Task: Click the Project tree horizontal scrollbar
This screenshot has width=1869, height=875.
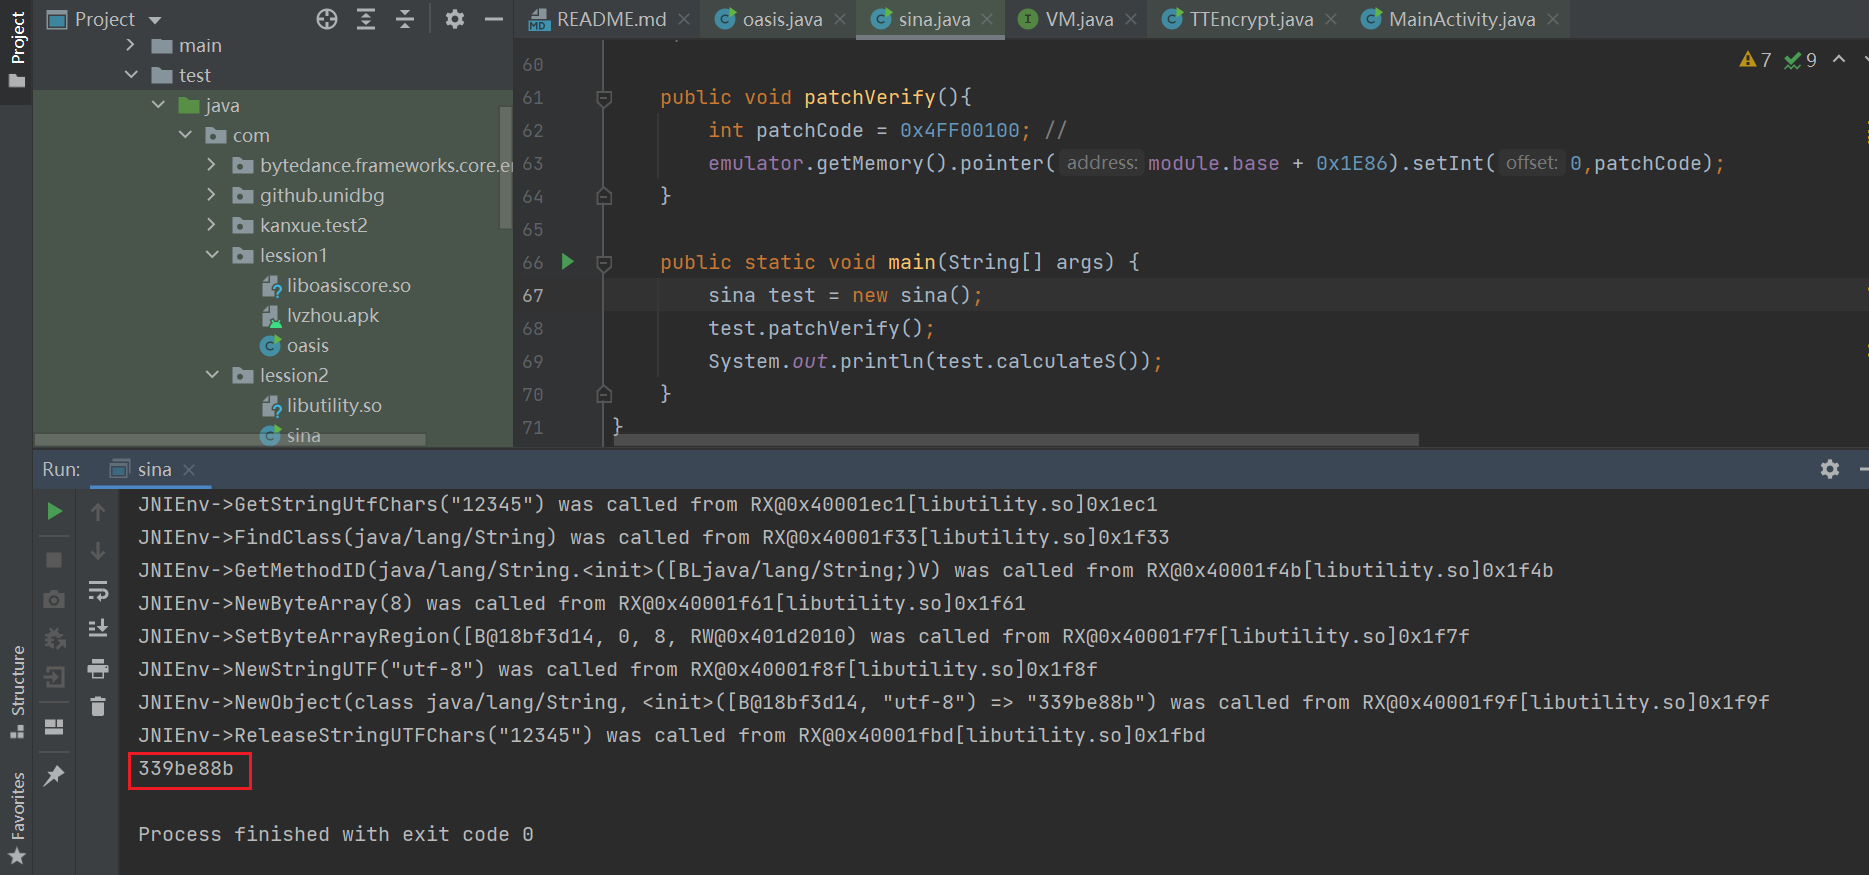Action: tap(231, 440)
